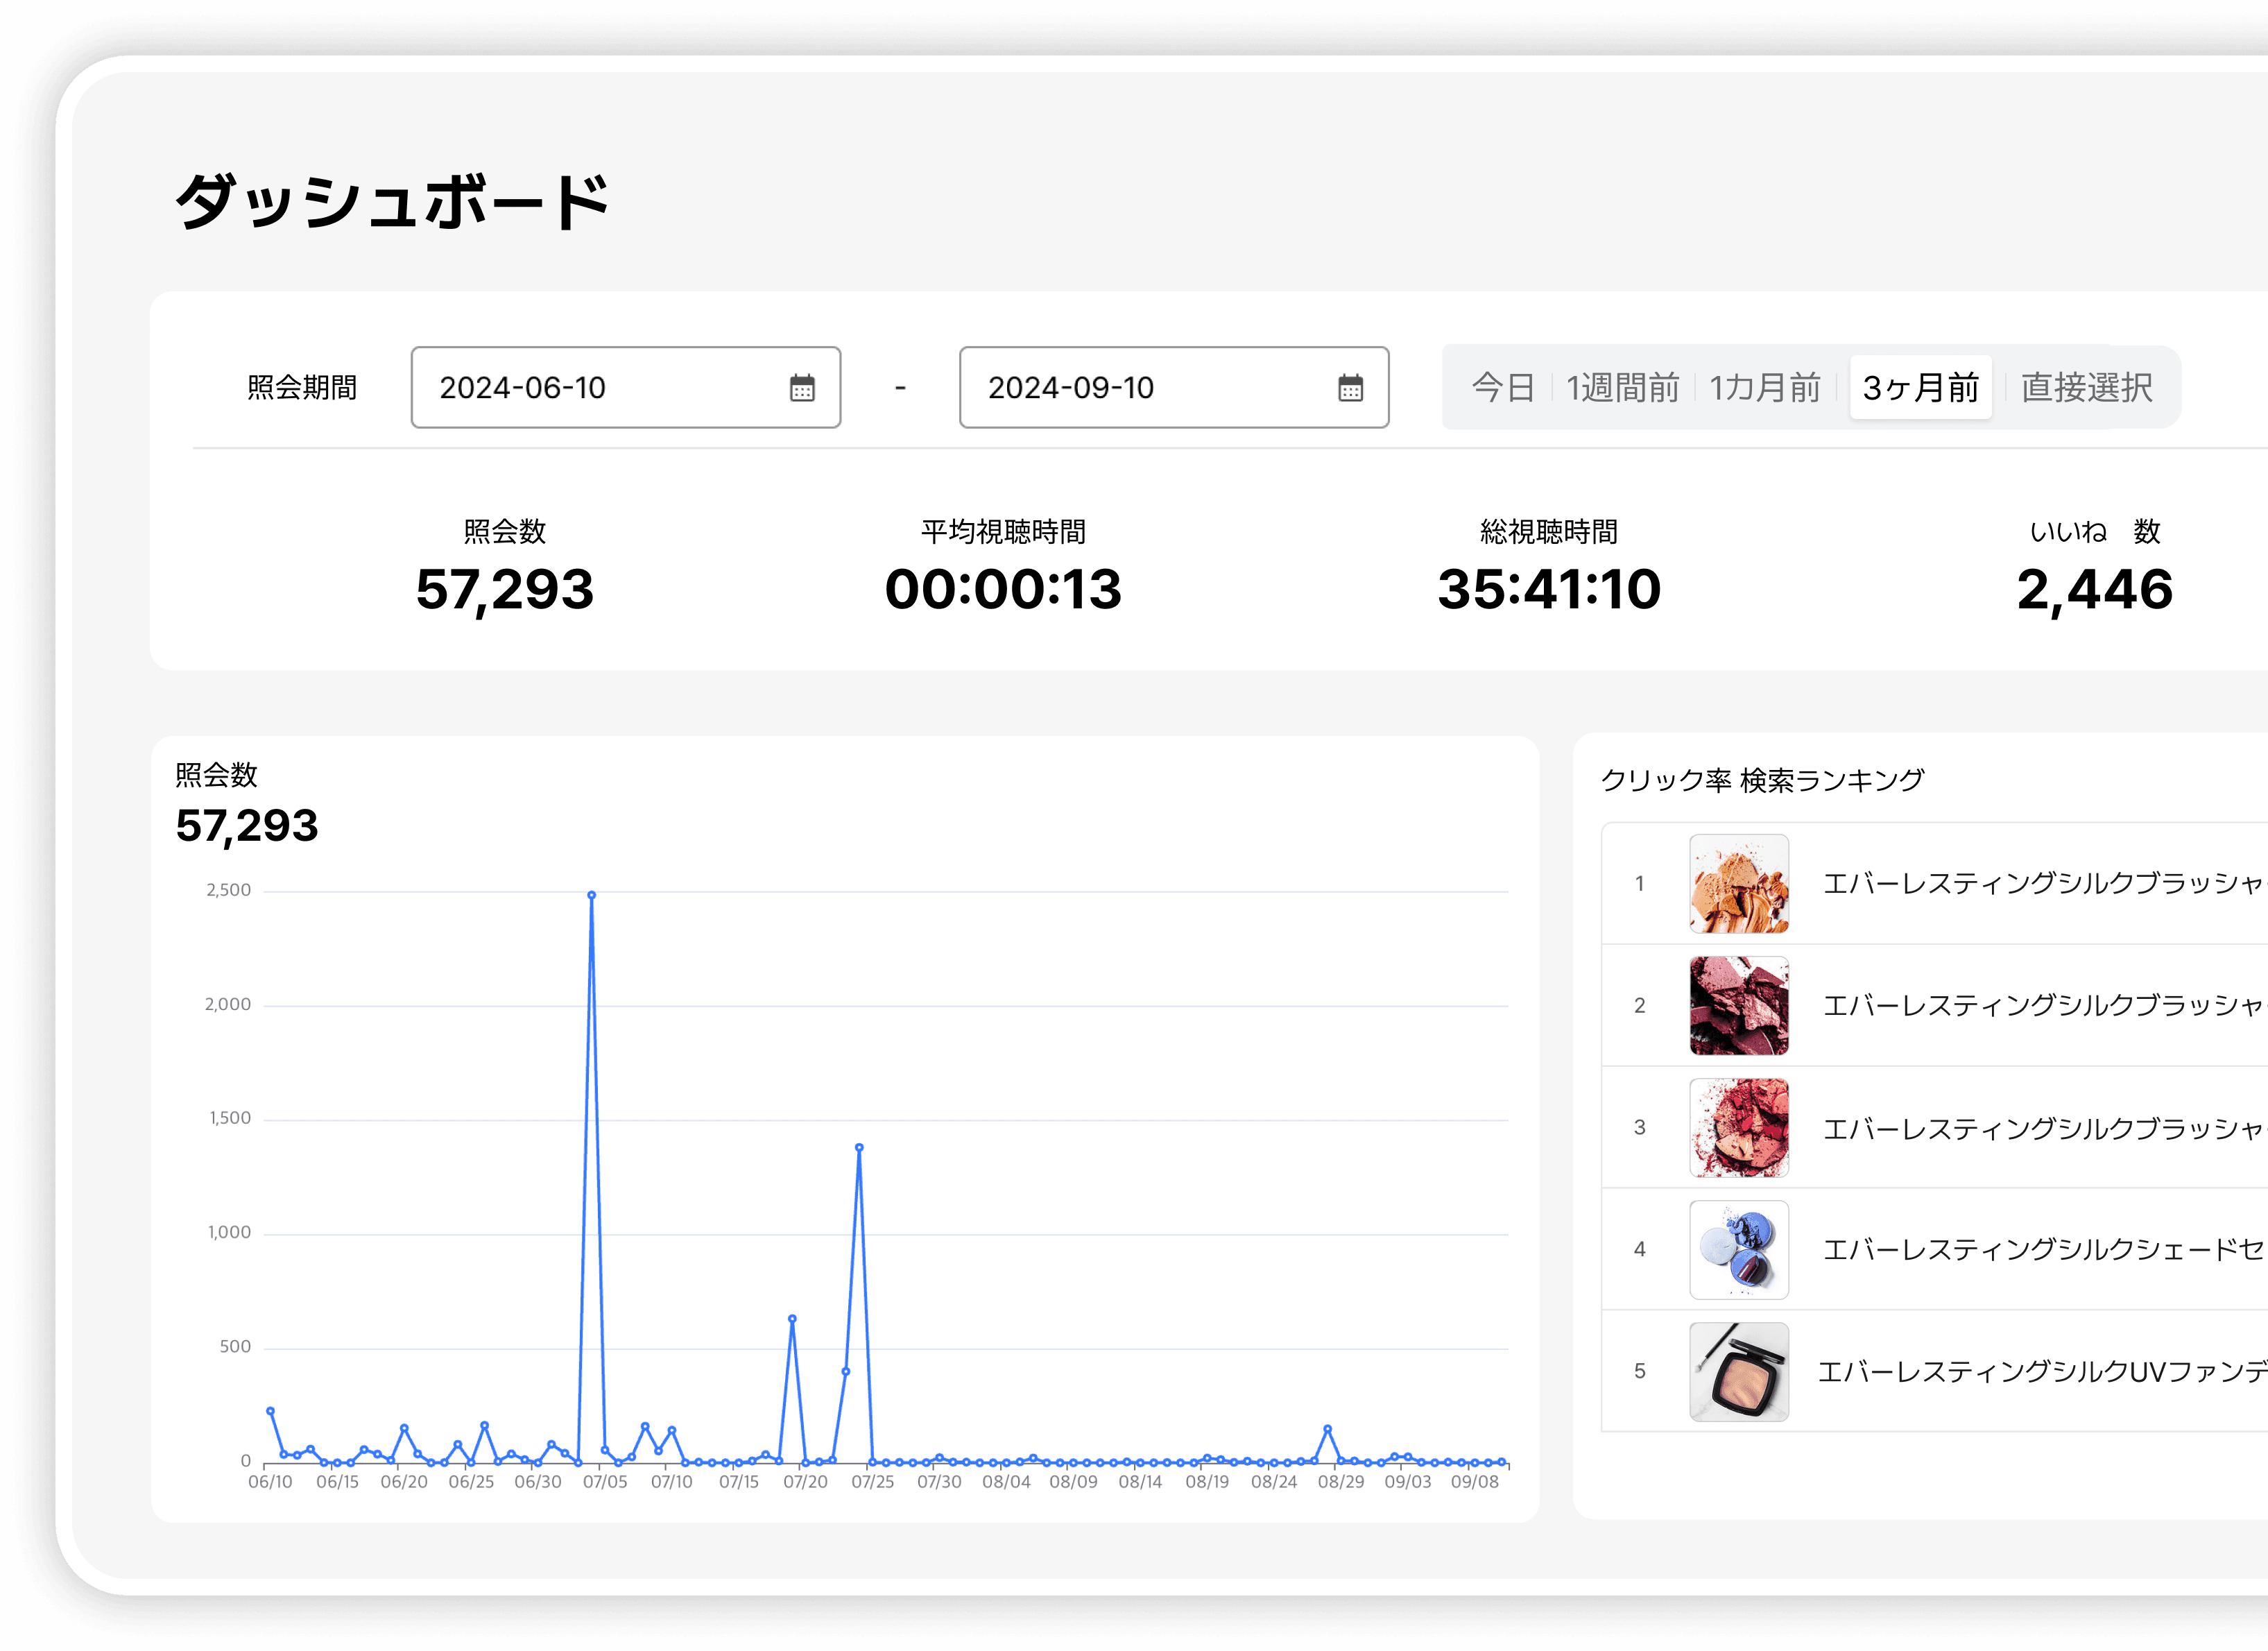Click rank 2 dark red powder thumbnail
This screenshot has width=2268, height=1651.
click(1739, 1006)
